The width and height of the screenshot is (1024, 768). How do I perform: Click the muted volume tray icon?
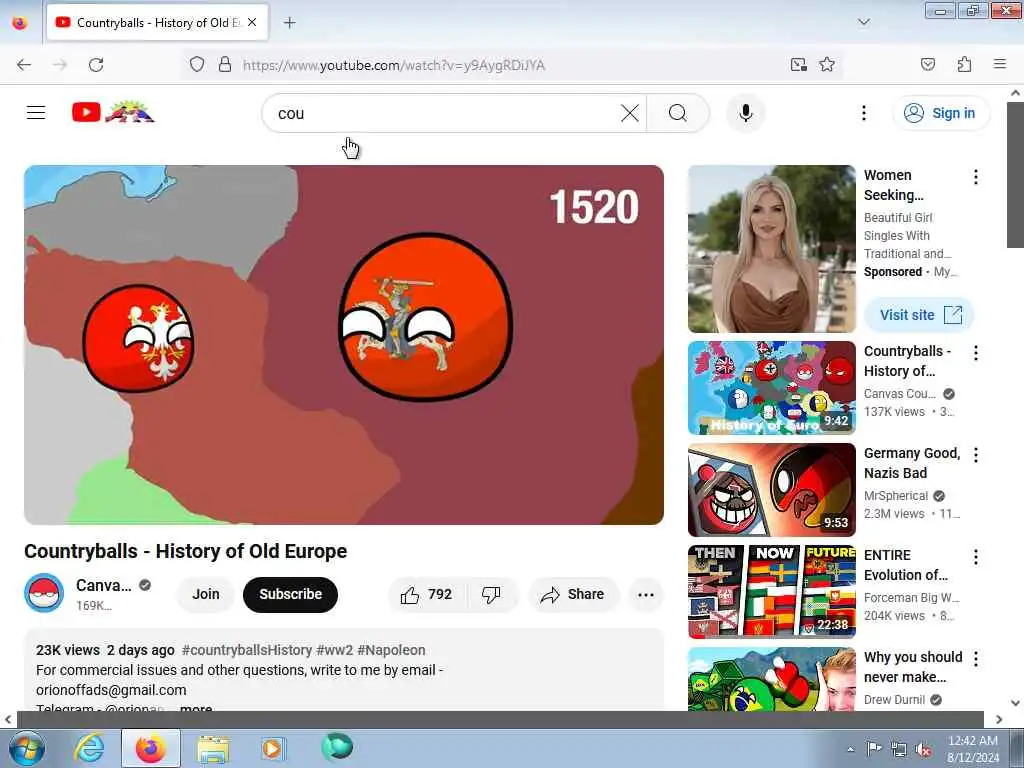[x=923, y=749]
